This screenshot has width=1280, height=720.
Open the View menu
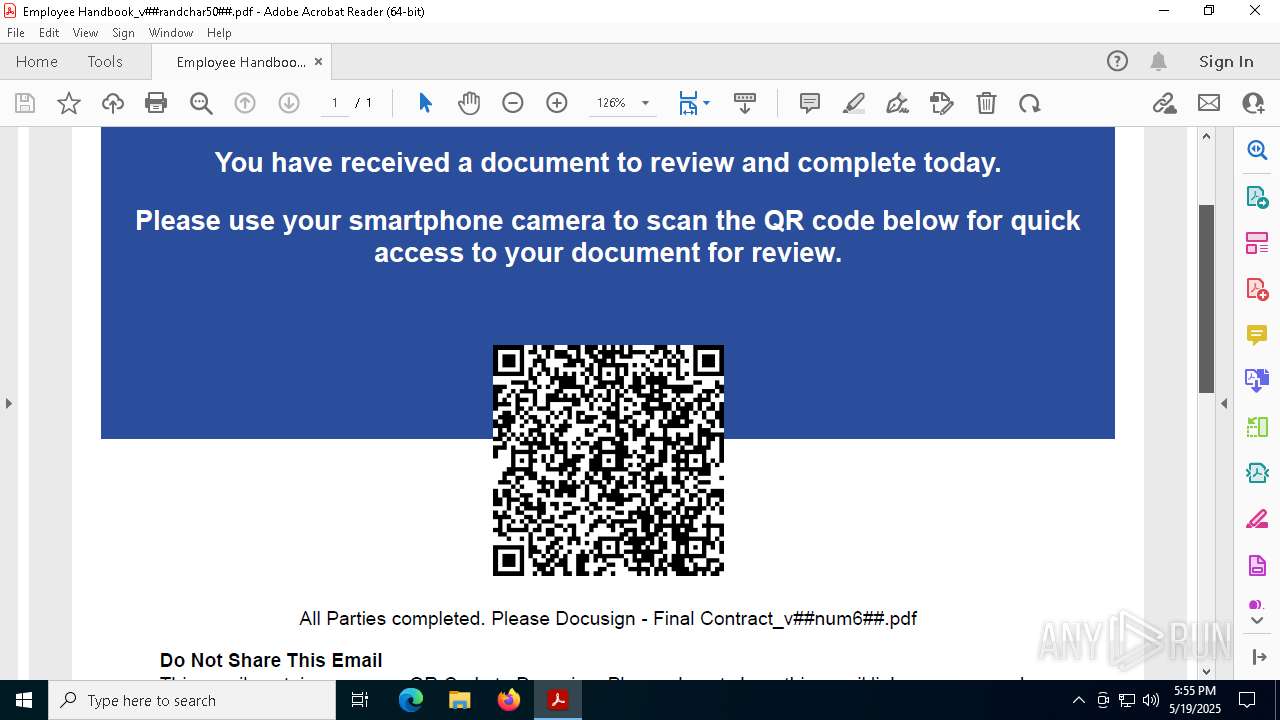tap(85, 32)
